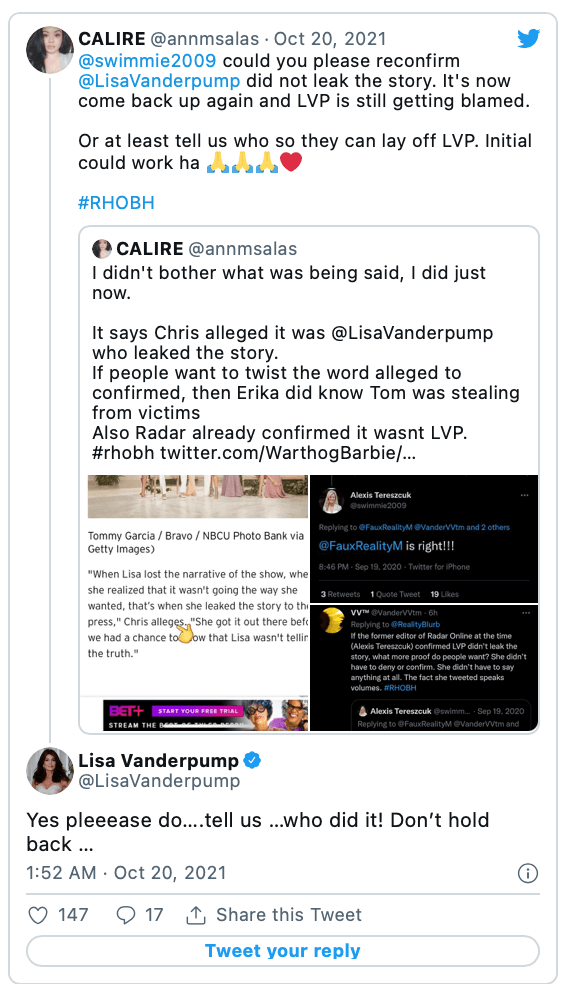Image resolution: width=576 pixels, height=1002 pixels.
Task: Open the article screenshot with Chris quote
Action: [x=198, y=603]
